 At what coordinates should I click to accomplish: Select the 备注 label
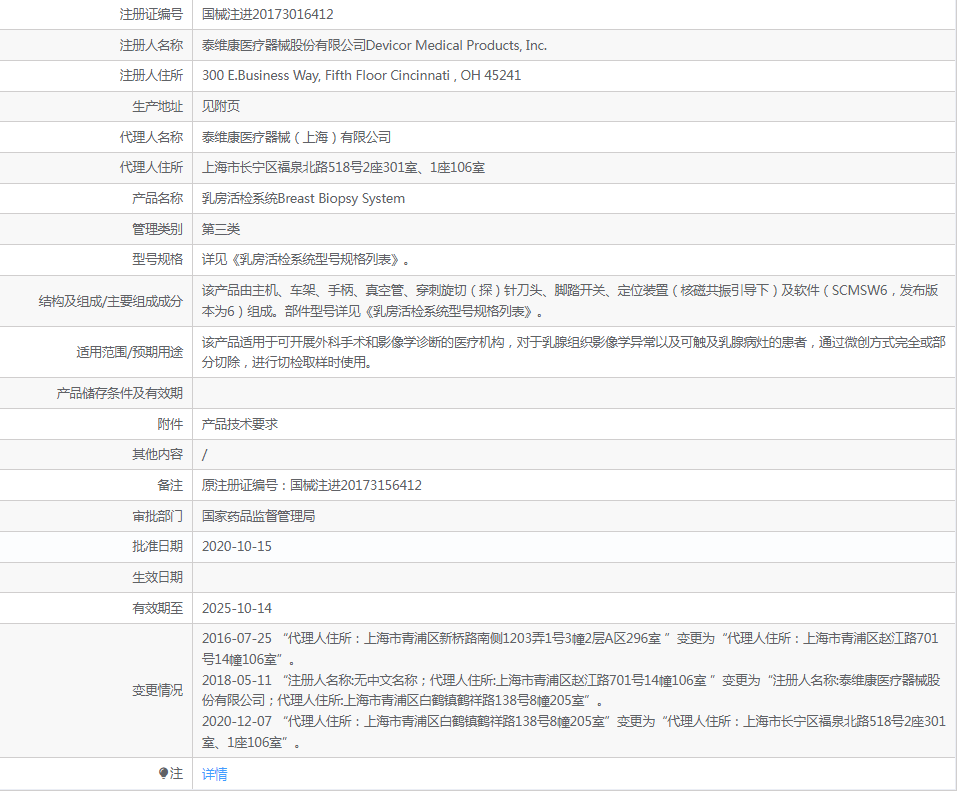coord(170,485)
